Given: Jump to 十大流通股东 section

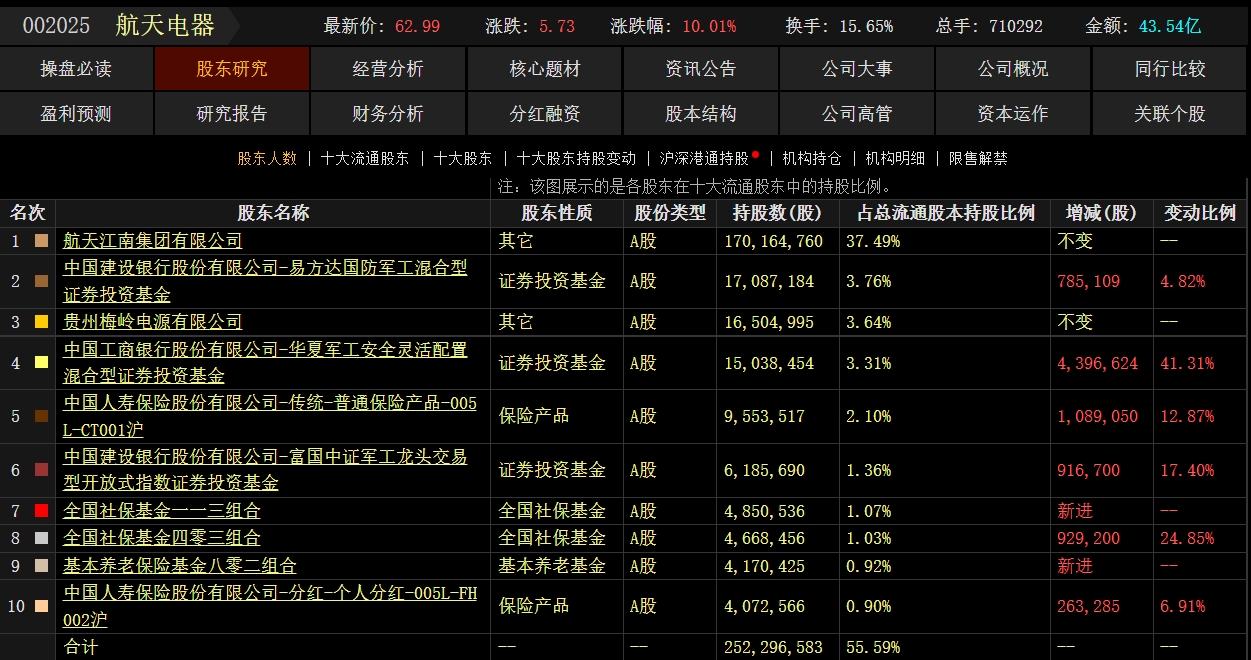Looking at the screenshot, I should click(x=365, y=158).
